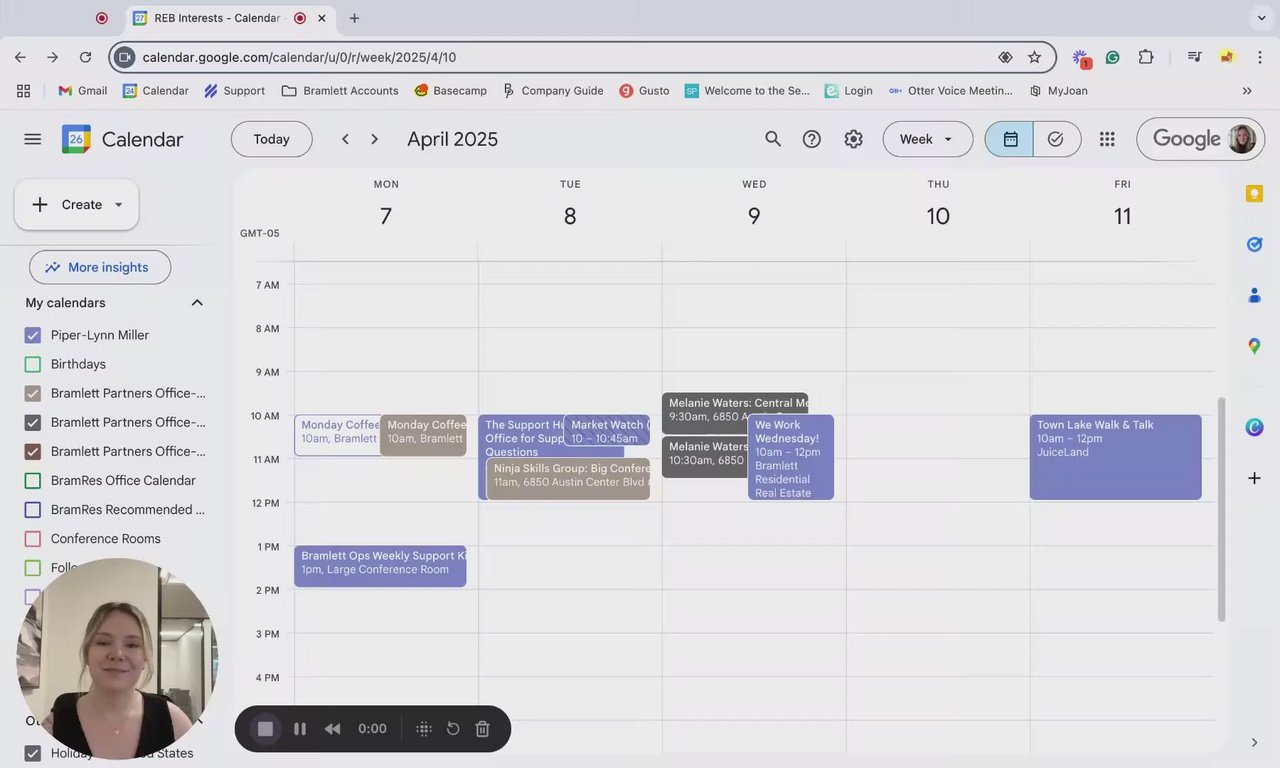Open the Gmail bookmark
1280x768 pixels.
(82, 90)
